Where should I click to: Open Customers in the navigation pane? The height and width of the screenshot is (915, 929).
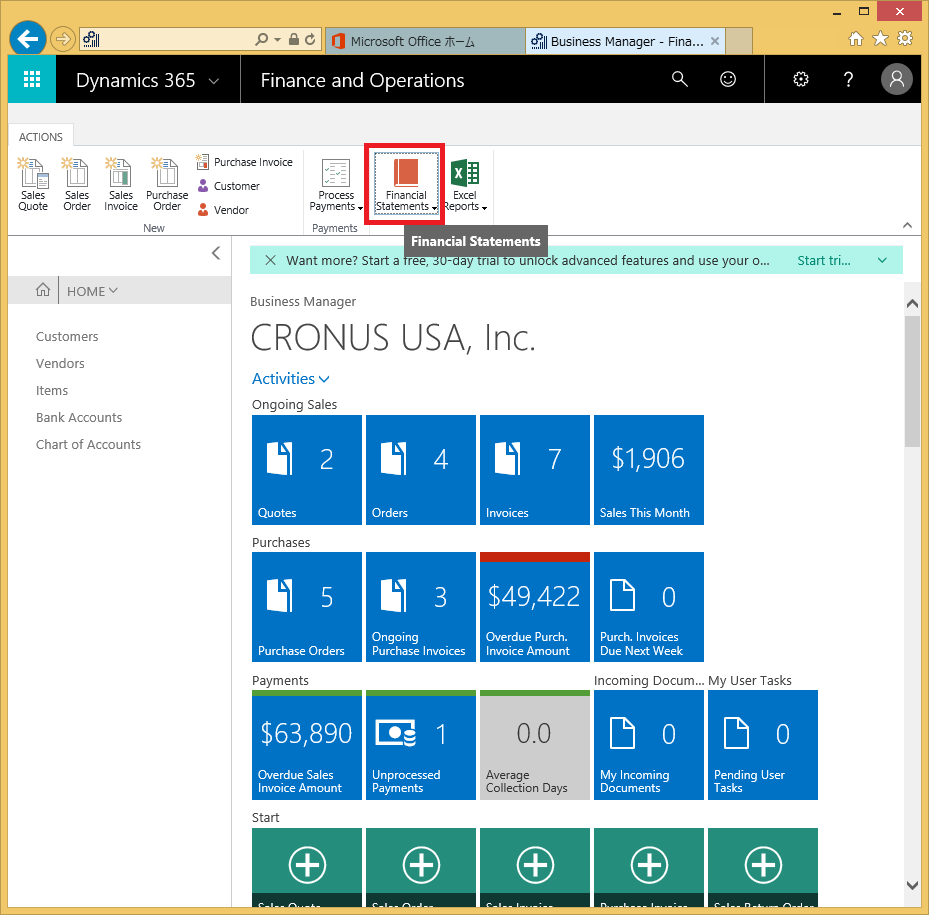[x=67, y=337]
